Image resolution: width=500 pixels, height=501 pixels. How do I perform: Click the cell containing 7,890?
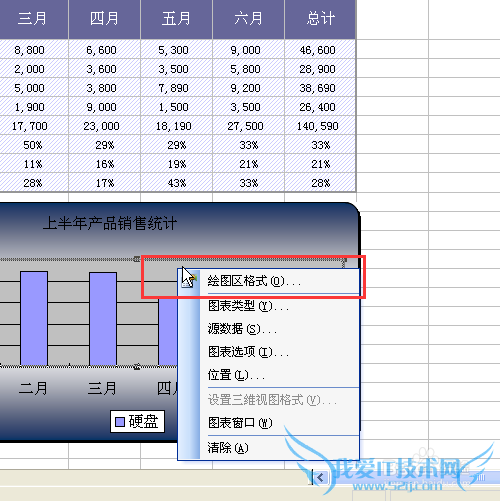tap(176, 88)
